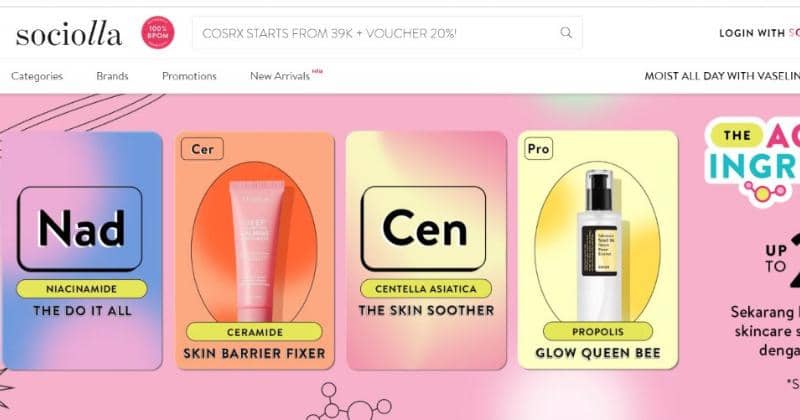Screen dimensions: 800x420
Task: Click the Cen element tile
Action: point(423,229)
